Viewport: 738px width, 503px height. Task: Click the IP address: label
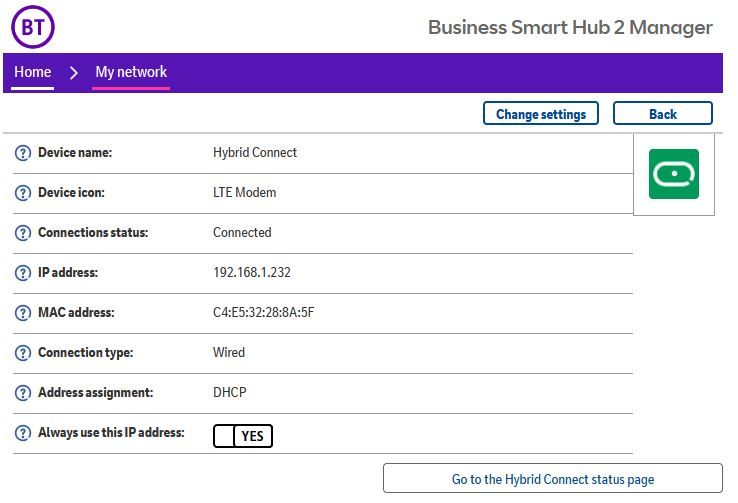pyautogui.click(x=68, y=272)
